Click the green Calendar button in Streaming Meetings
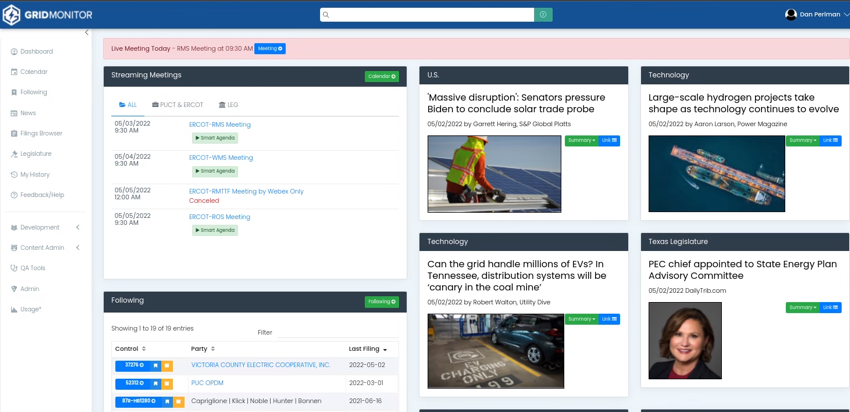850x412 pixels. point(382,76)
